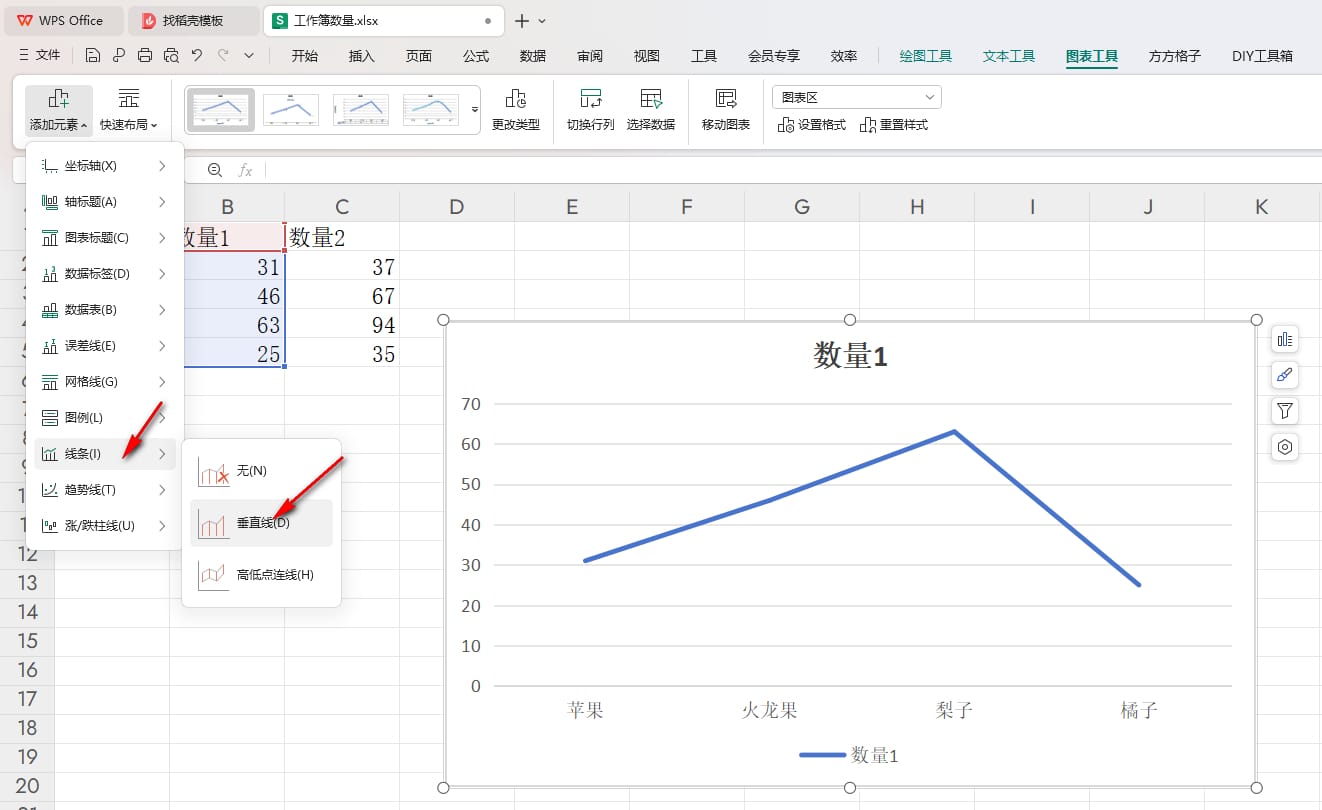
Task: Open the 数据标签(D) data labels submenu
Action: [x=105, y=274]
